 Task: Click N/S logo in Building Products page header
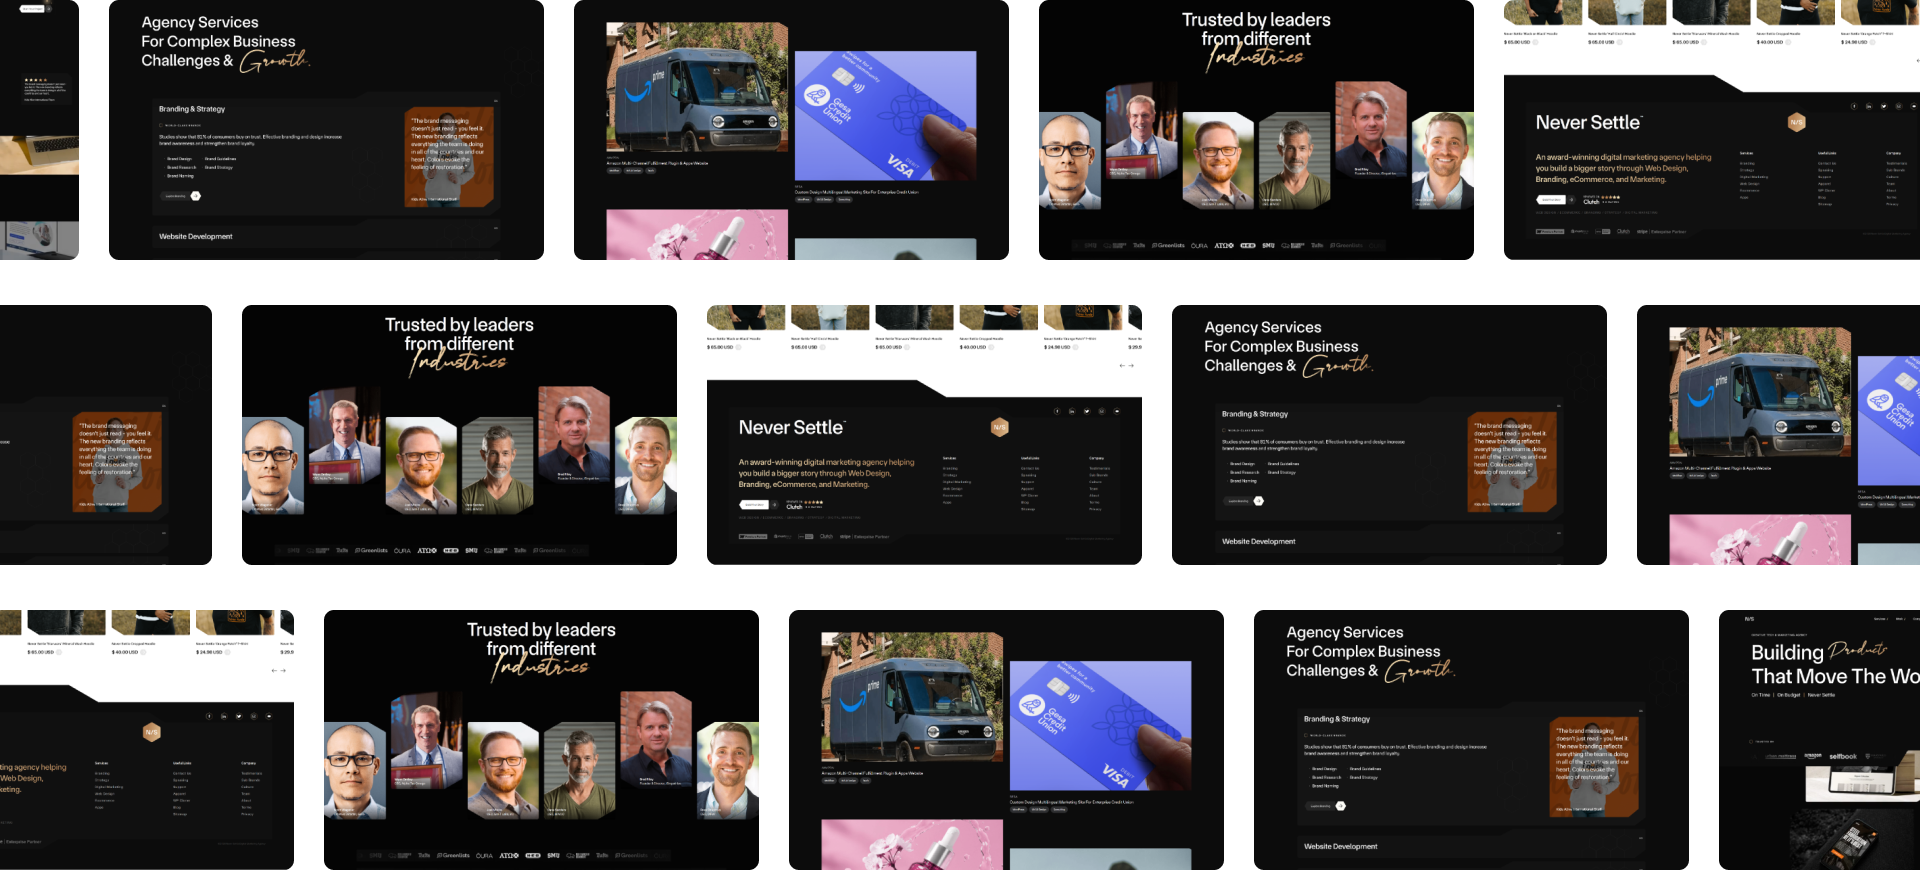click(x=1749, y=619)
